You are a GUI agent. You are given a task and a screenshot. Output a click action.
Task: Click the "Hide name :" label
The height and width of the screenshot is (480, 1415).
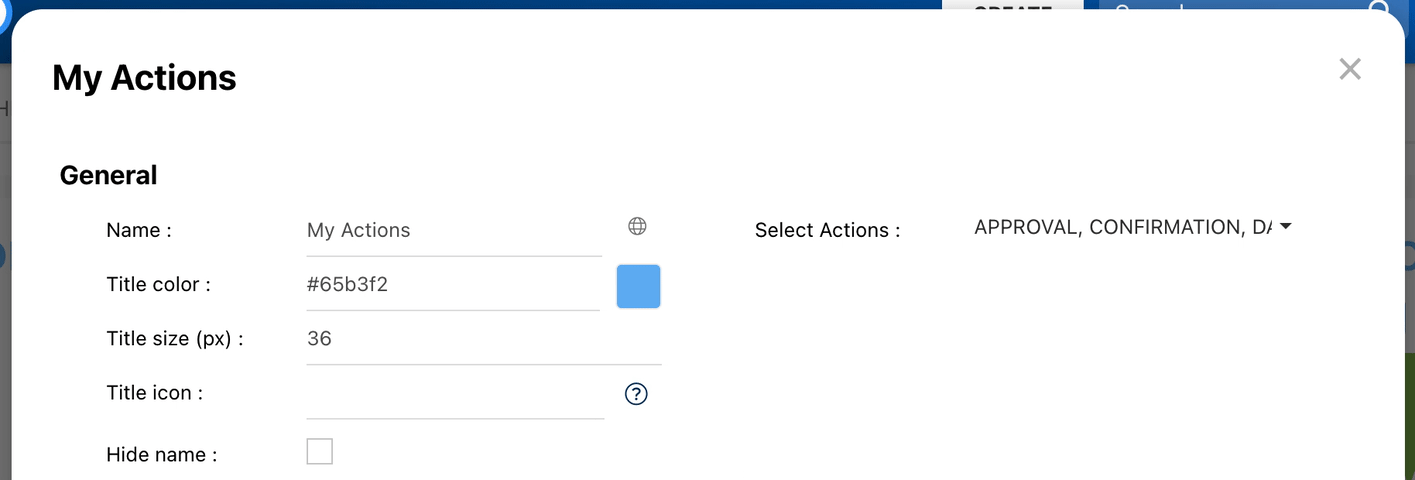162,455
